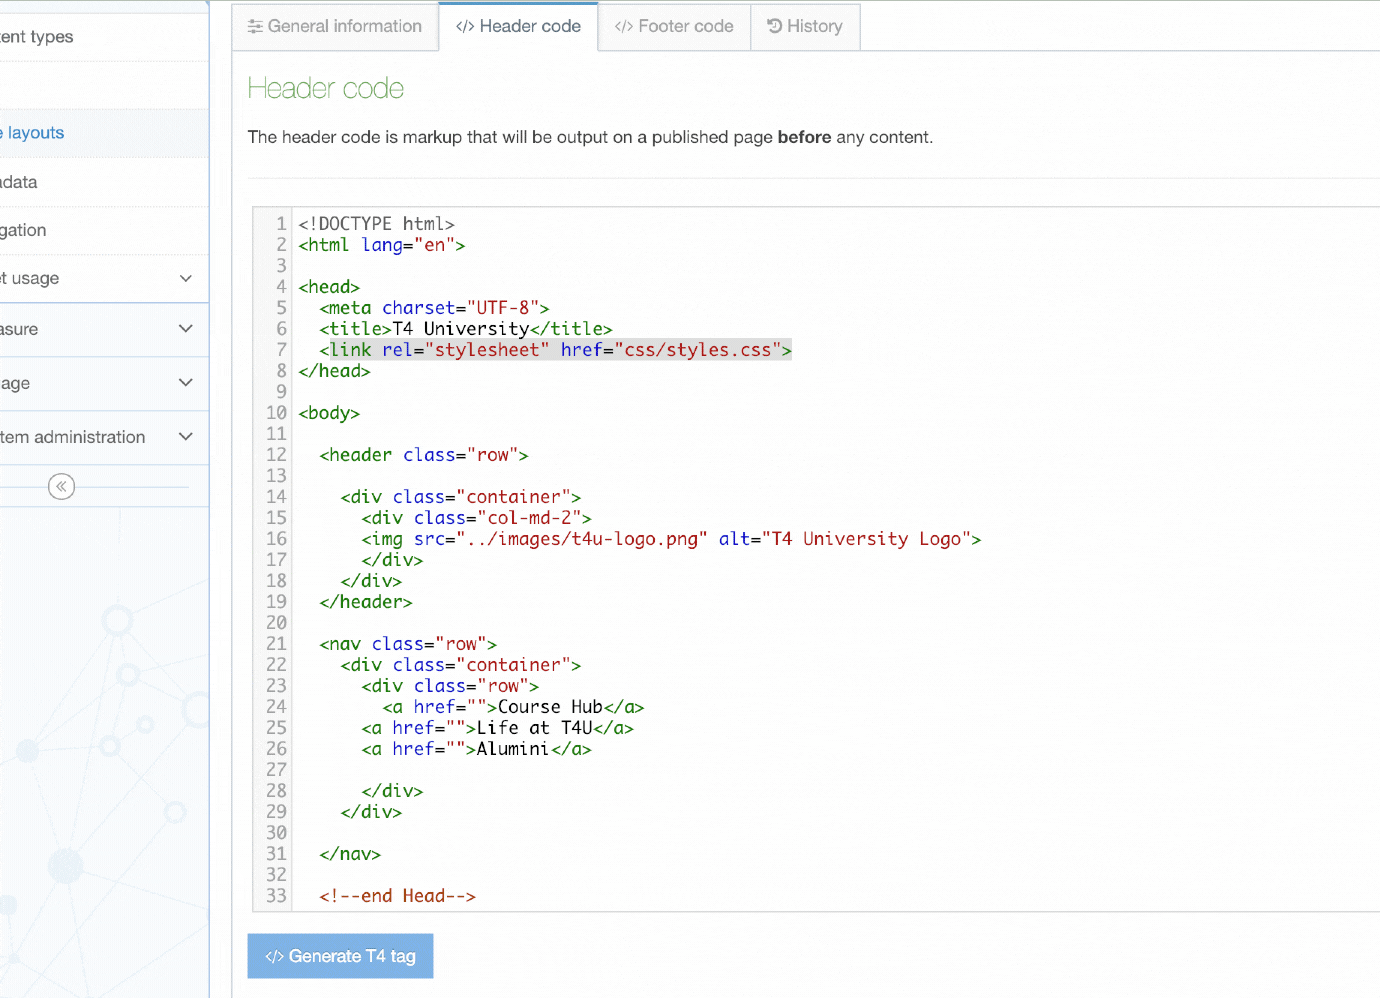The width and height of the screenshot is (1380, 998).
Task: Open the General information tab
Action: coord(335,27)
